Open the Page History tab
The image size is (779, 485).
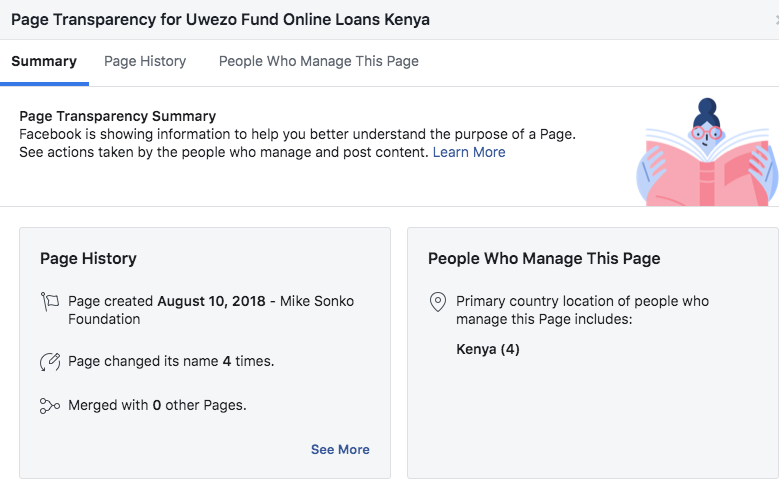145,61
